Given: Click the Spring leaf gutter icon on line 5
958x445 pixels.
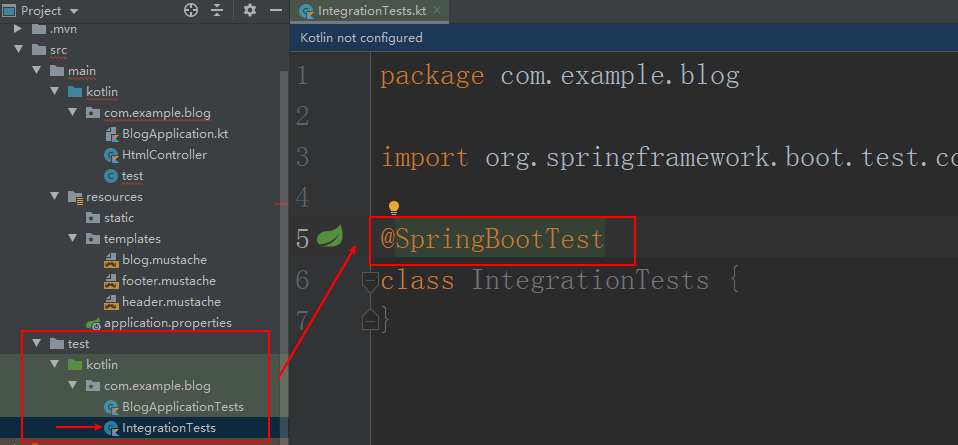Looking at the screenshot, I should [x=330, y=236].
